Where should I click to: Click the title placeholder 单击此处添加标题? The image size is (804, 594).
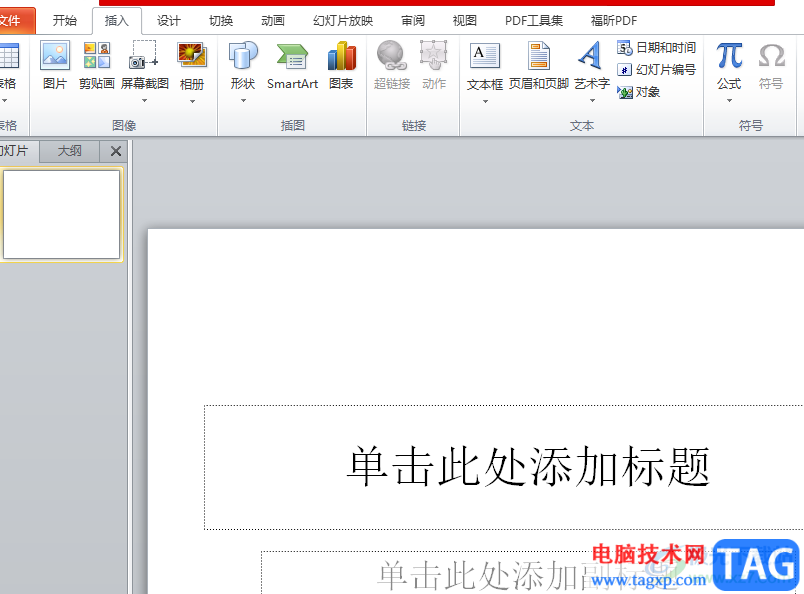point(504,467)
